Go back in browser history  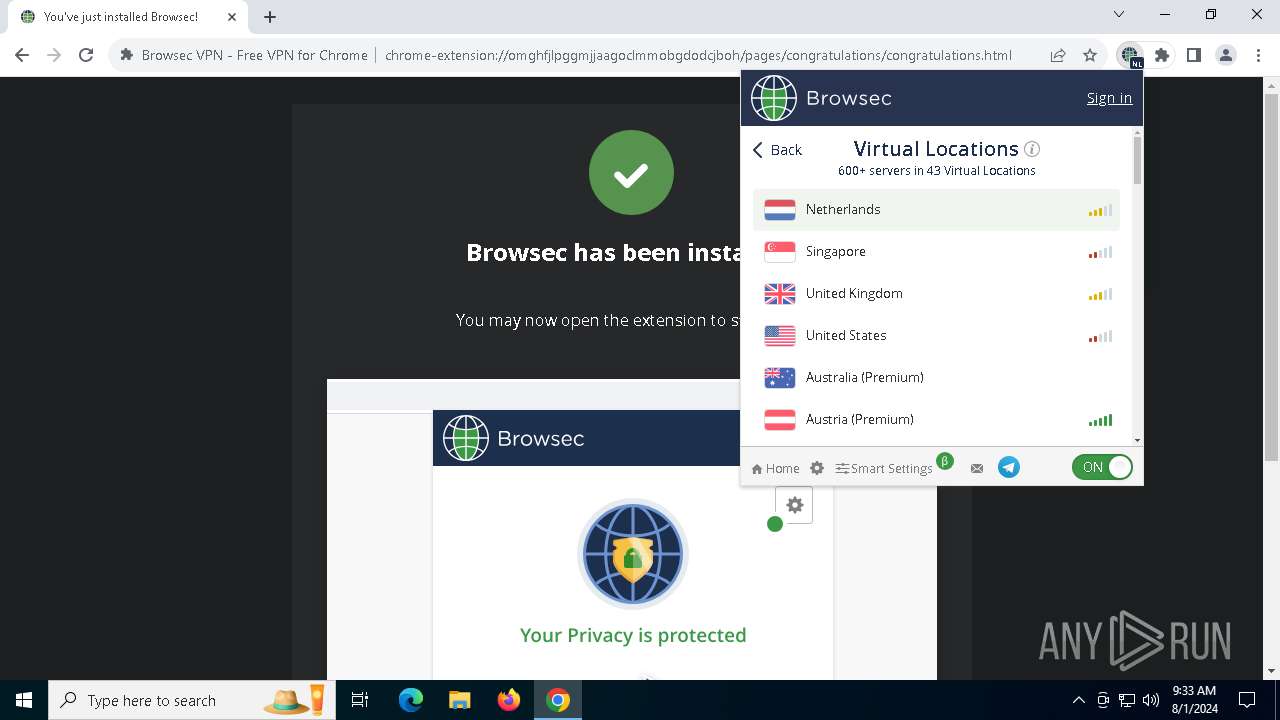22,56
